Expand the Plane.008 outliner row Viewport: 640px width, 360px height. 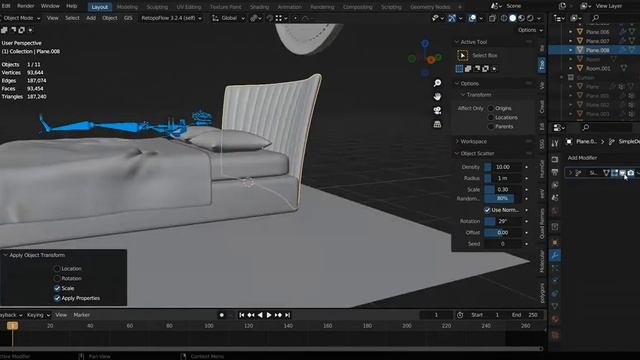pos(571,50)
